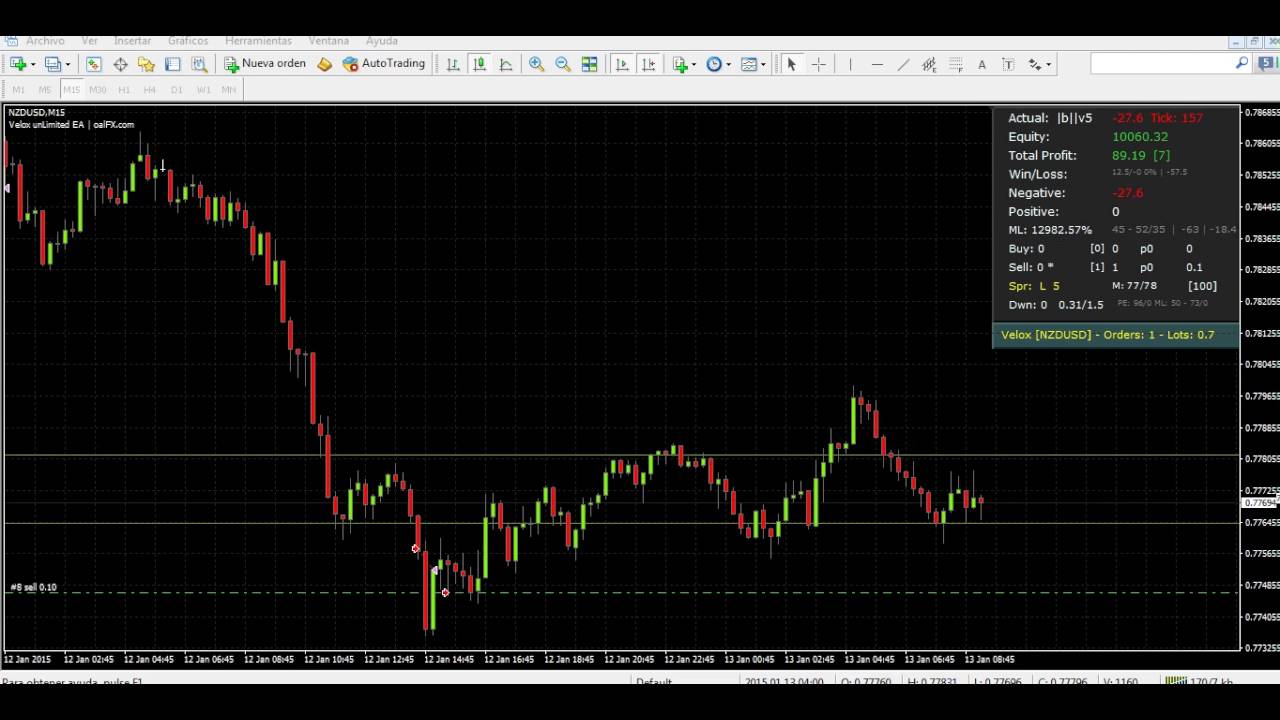
Task: Draw a vertical line tool
Action: pyautogui.click(x=850, y=64)
